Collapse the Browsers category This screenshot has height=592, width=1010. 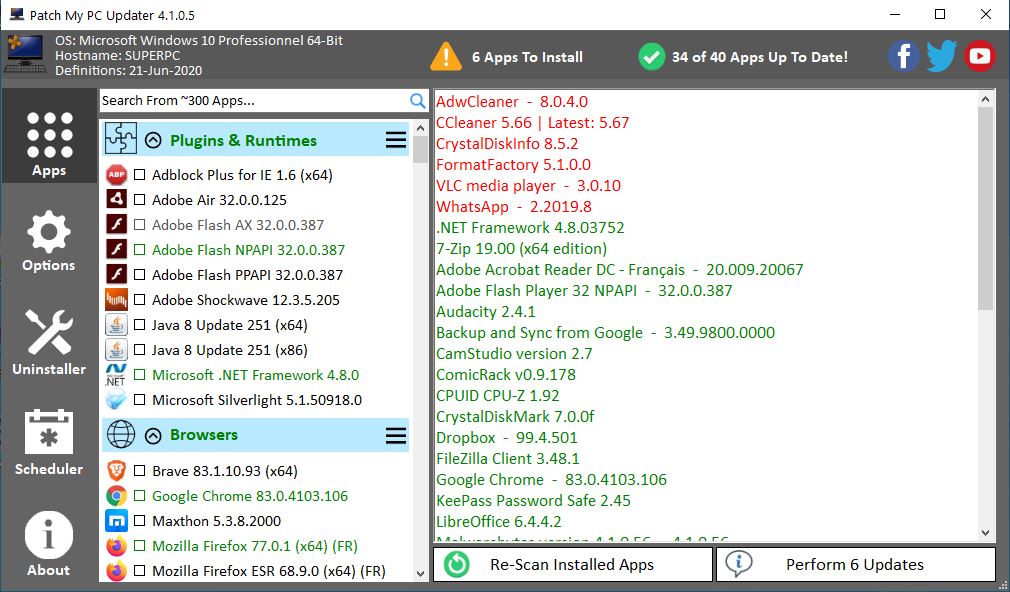pos(153,435)
